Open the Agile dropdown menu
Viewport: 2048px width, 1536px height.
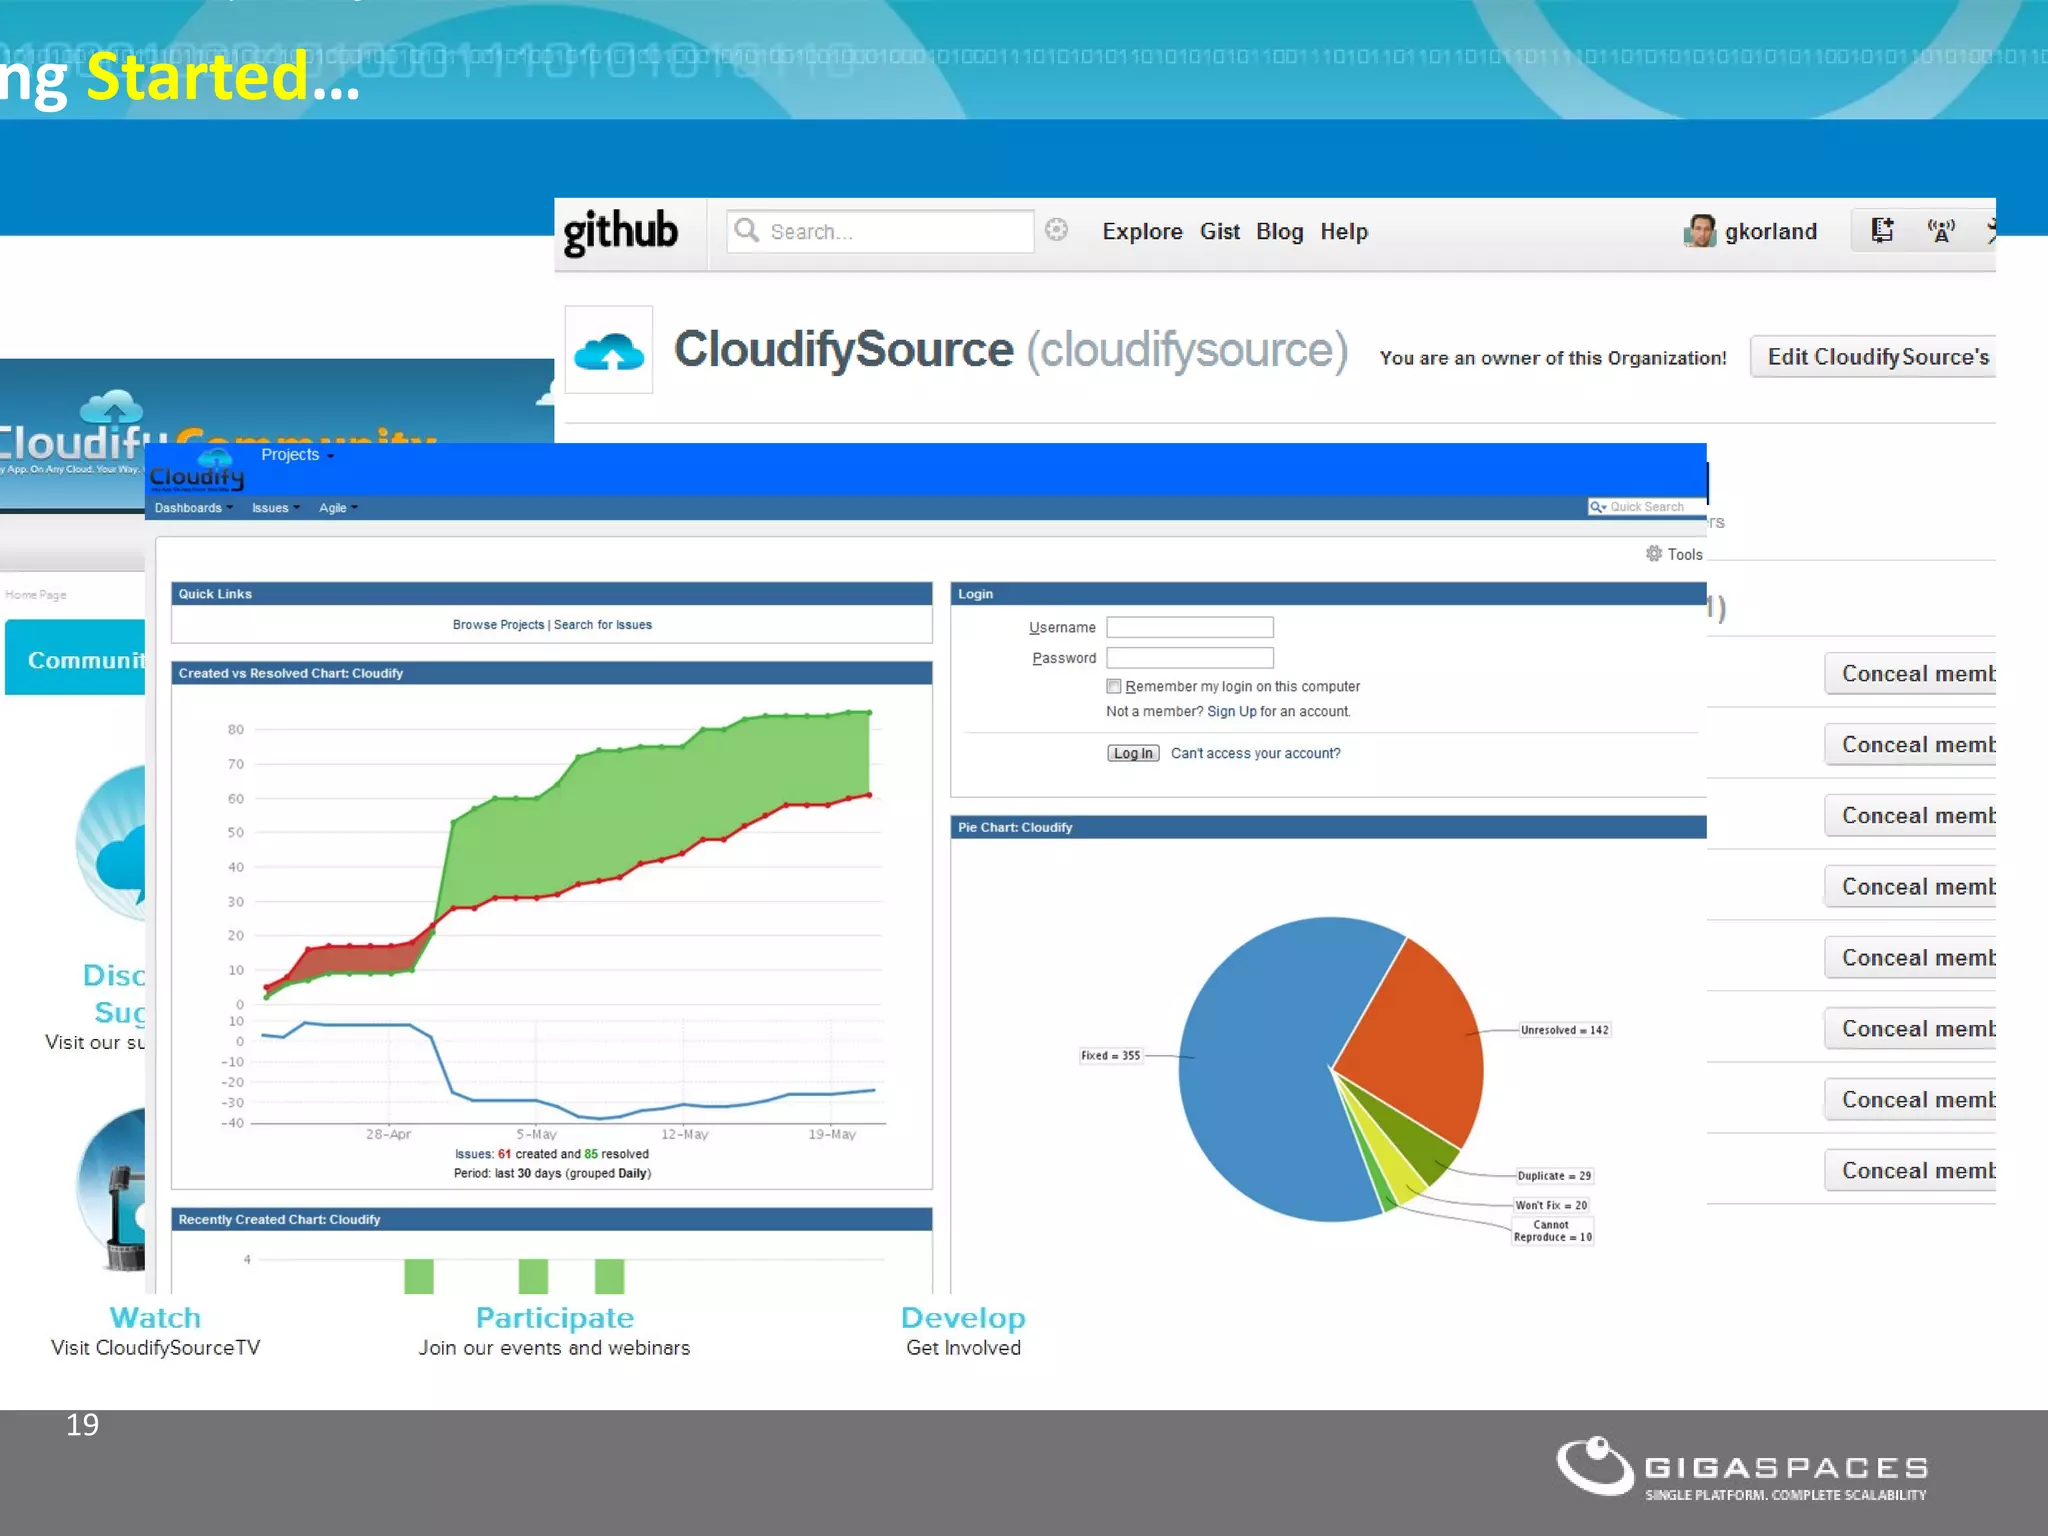(x=337, y=508)
